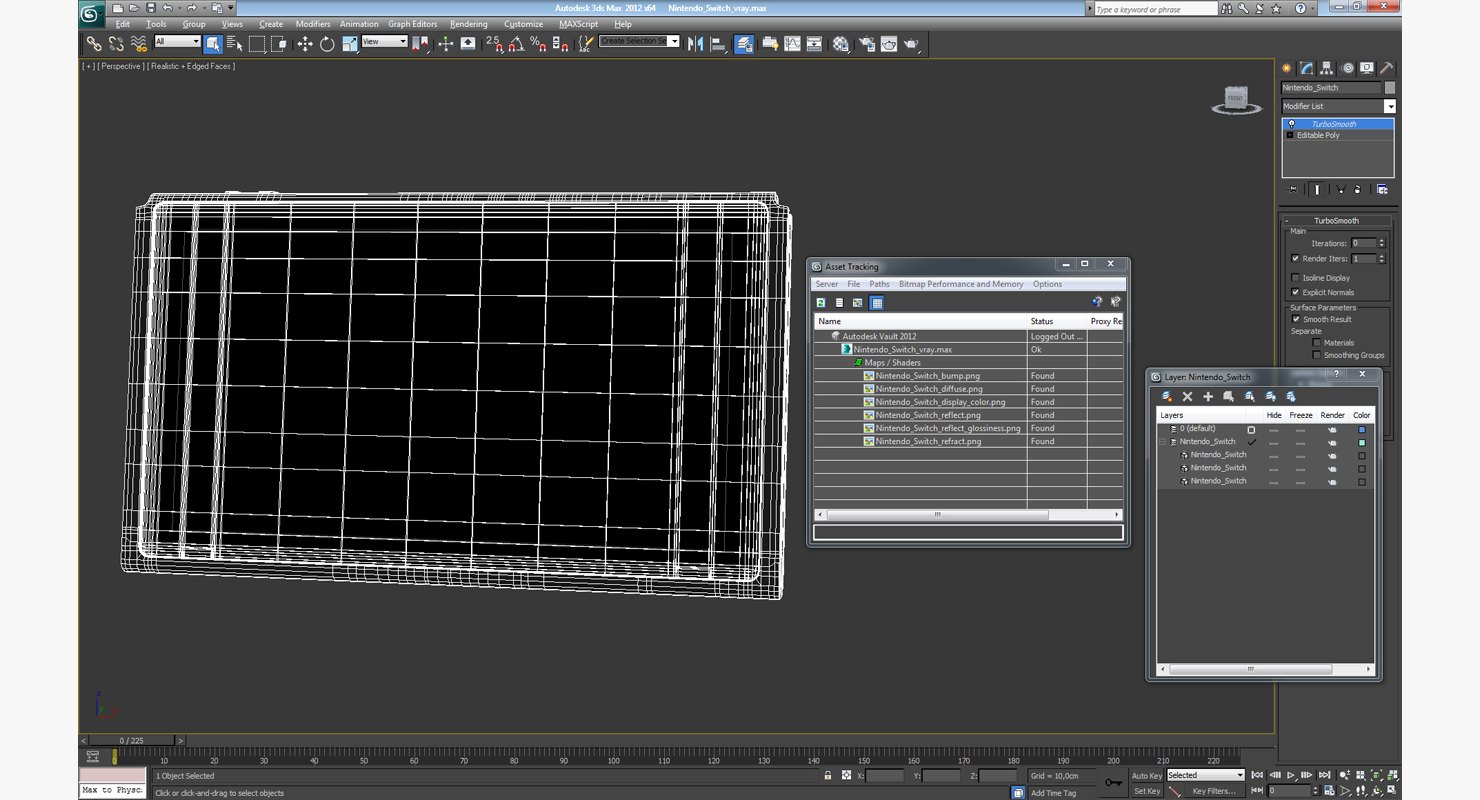Open the application menu logo button
The image size is (1480, 800).
click(91, 14)
